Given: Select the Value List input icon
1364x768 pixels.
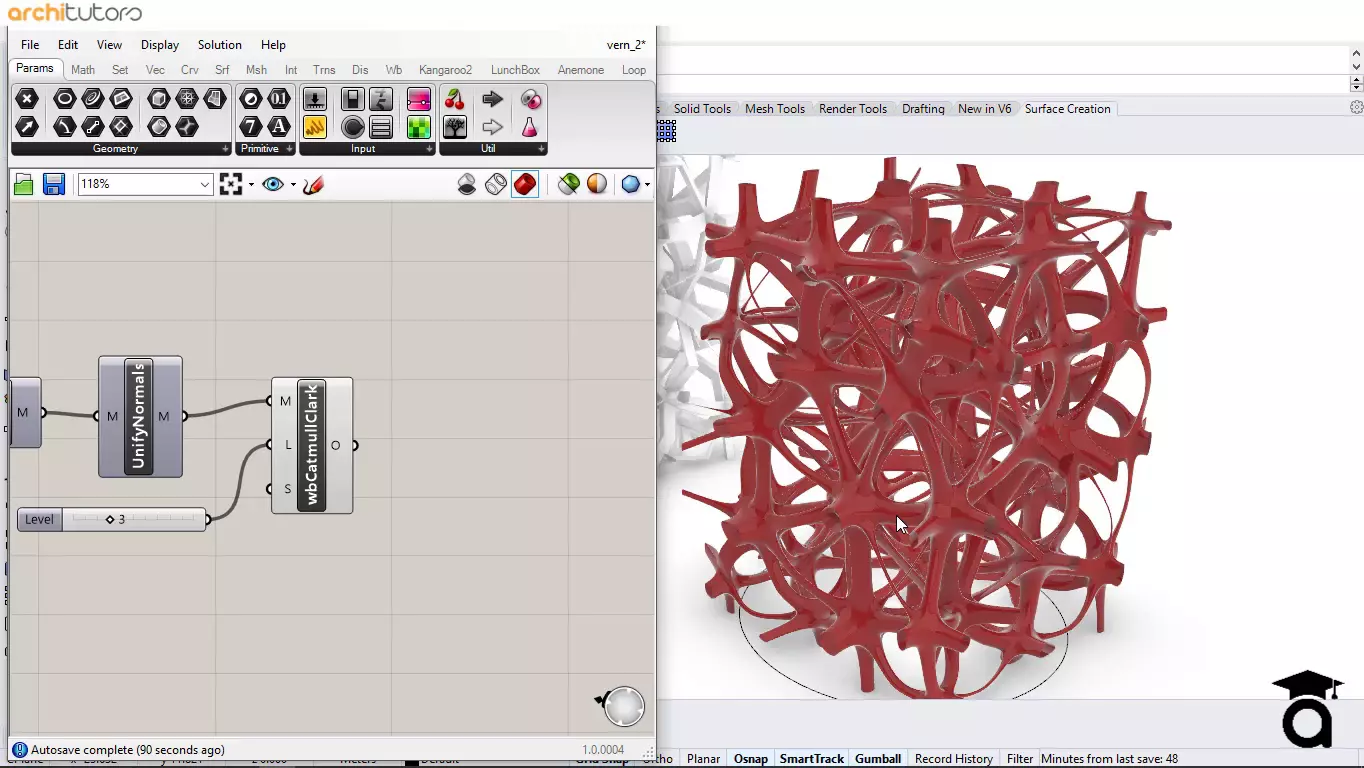Looking at the screenshot, I should (x=381, y=127).
